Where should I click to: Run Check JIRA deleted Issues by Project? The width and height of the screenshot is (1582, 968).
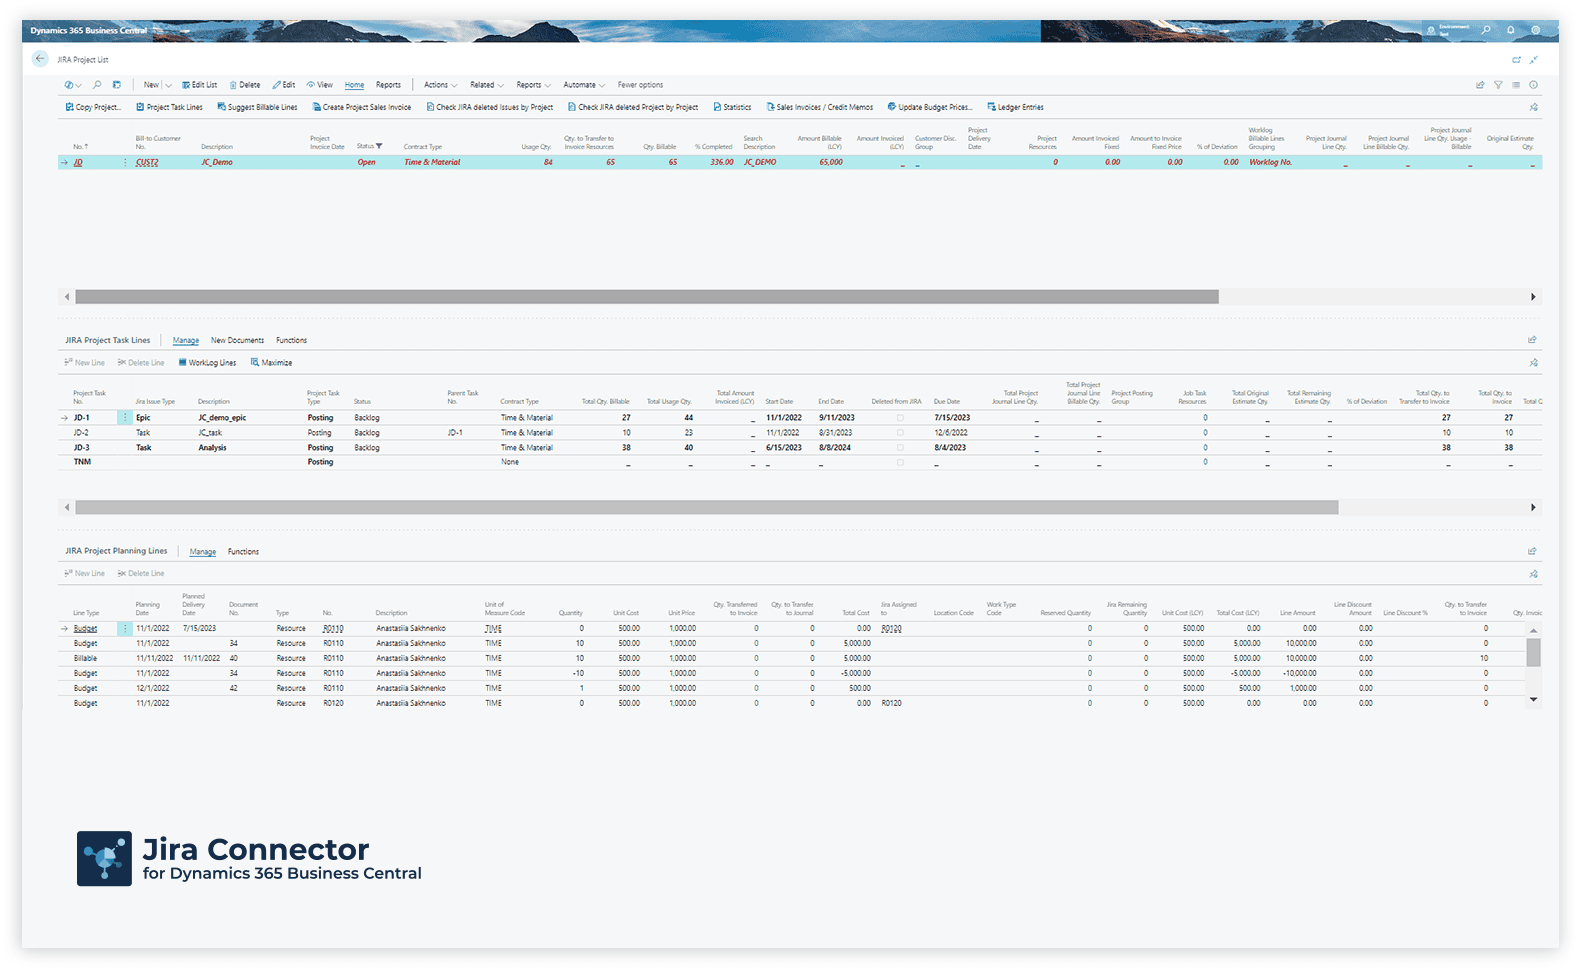(490, 107)
